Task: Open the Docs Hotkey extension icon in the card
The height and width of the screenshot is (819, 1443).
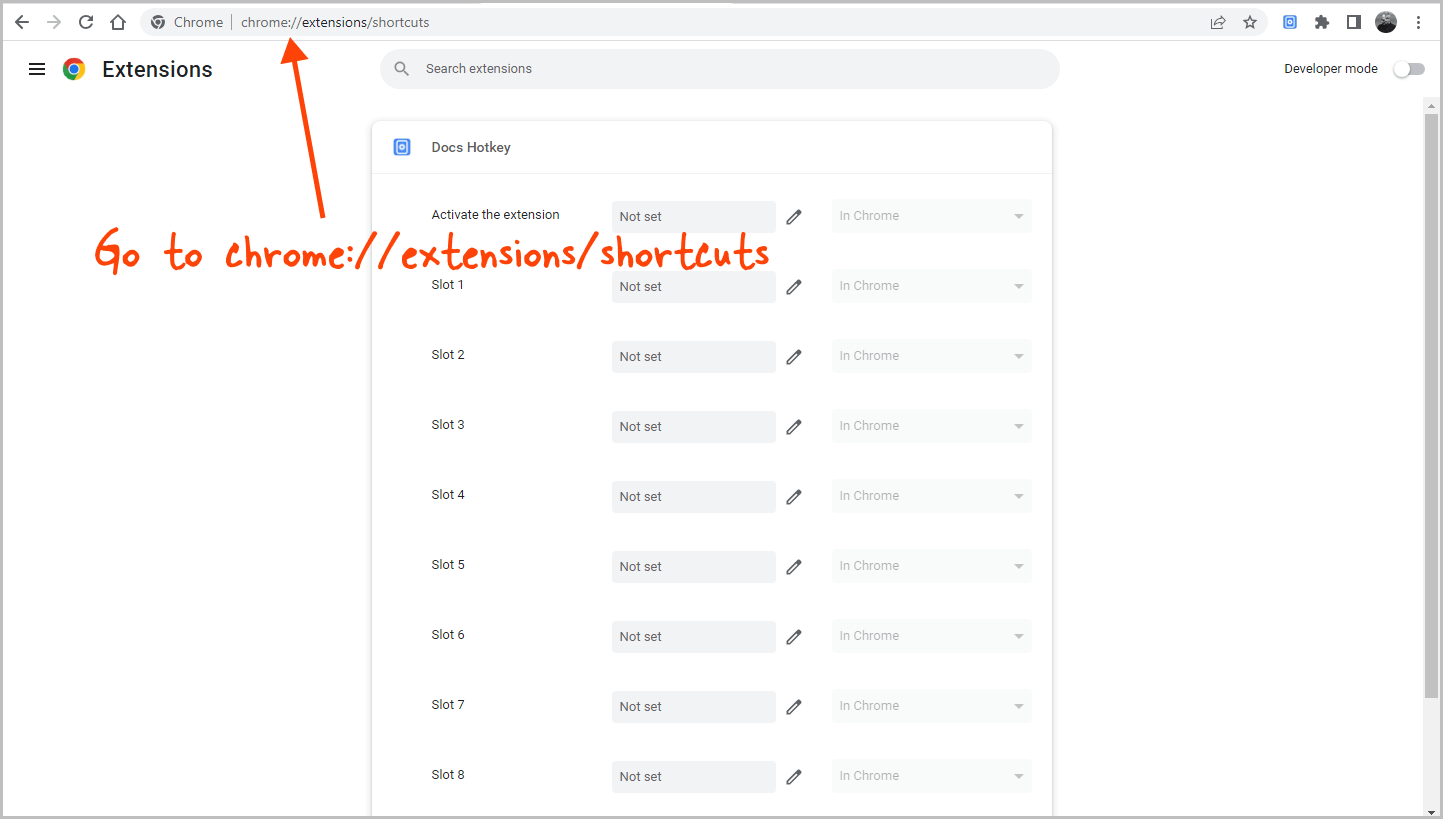Action: click(402, 146)
